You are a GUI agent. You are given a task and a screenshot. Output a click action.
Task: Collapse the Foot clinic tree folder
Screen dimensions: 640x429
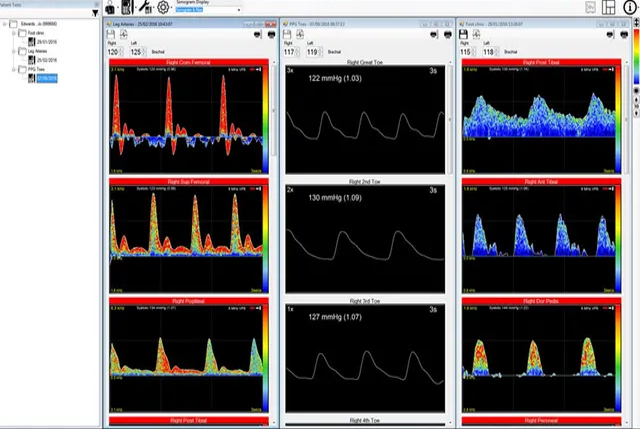[15, 32]
